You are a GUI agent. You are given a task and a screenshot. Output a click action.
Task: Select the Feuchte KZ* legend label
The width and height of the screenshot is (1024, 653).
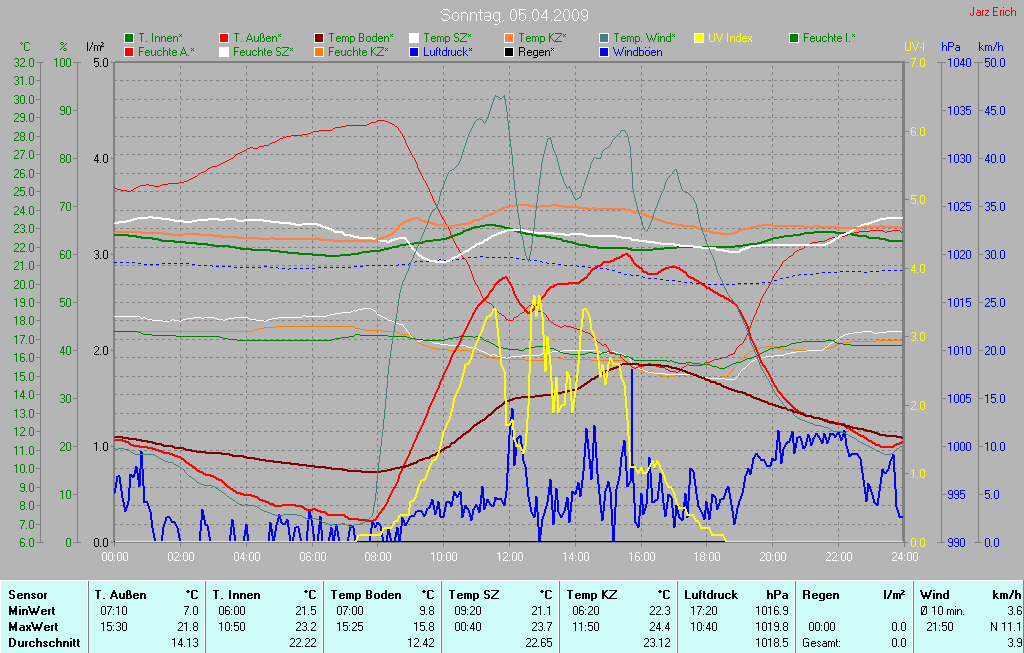359,52
